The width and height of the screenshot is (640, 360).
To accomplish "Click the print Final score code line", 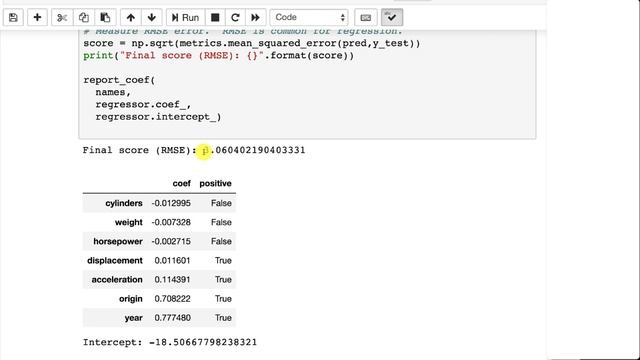I will point(218,56).
